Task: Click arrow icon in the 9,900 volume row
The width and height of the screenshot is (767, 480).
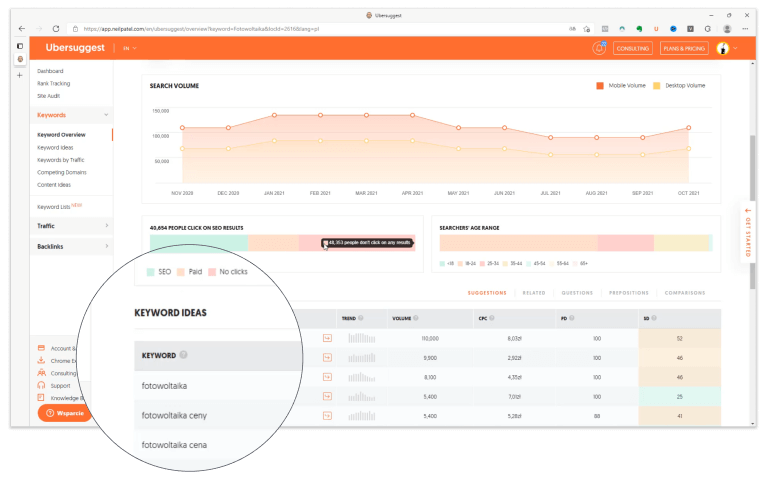Action: 327,358
